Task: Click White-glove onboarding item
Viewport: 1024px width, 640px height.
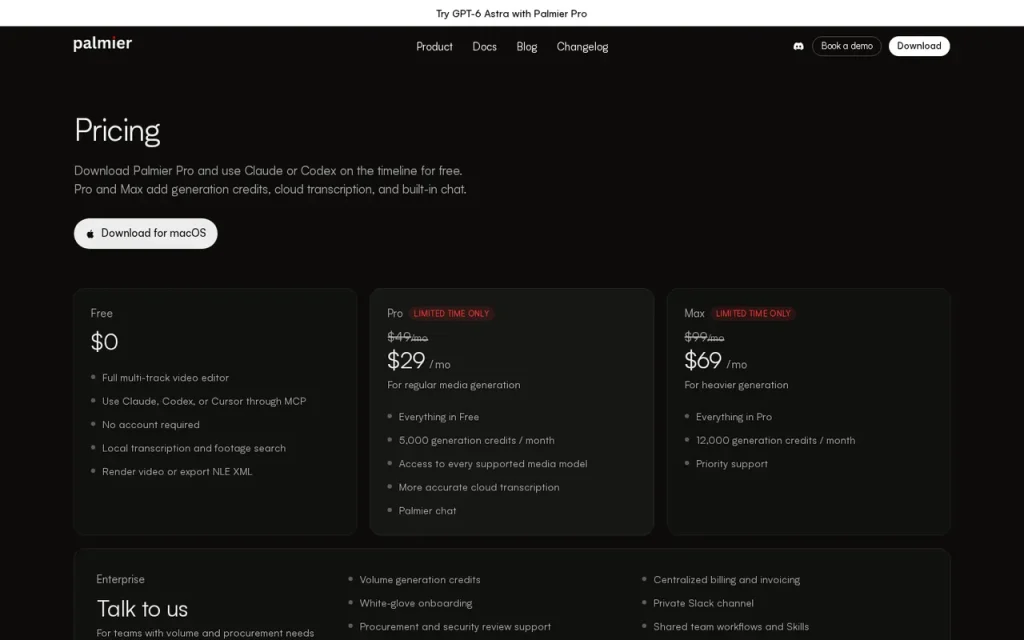Action: pyautogui.click(x=415, y=603)
